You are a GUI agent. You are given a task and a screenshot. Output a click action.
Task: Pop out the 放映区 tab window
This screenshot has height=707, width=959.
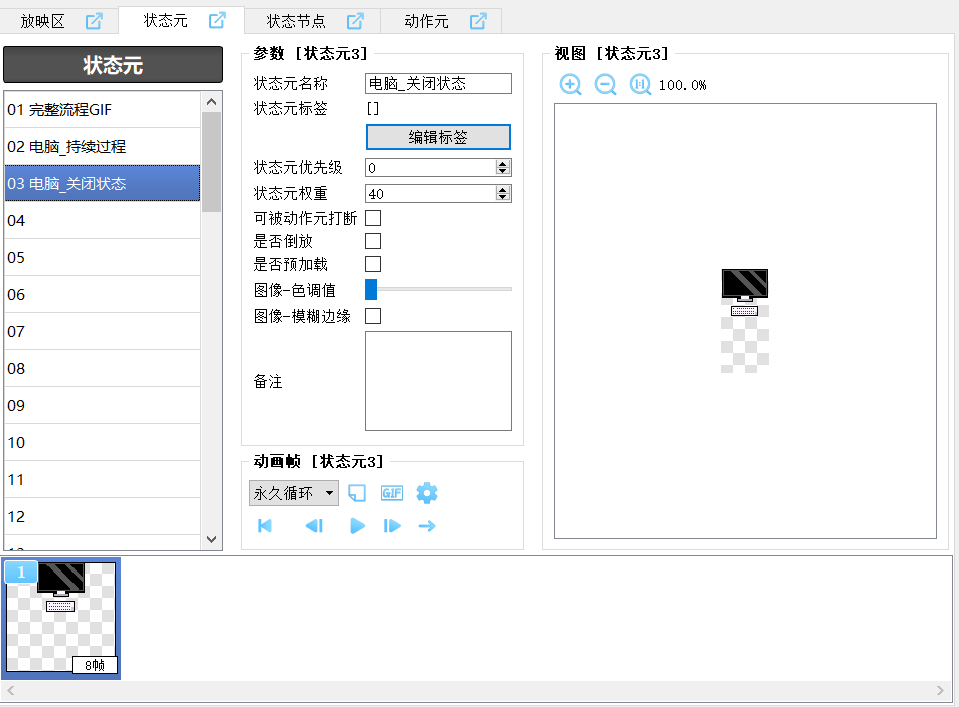point(94,20)
